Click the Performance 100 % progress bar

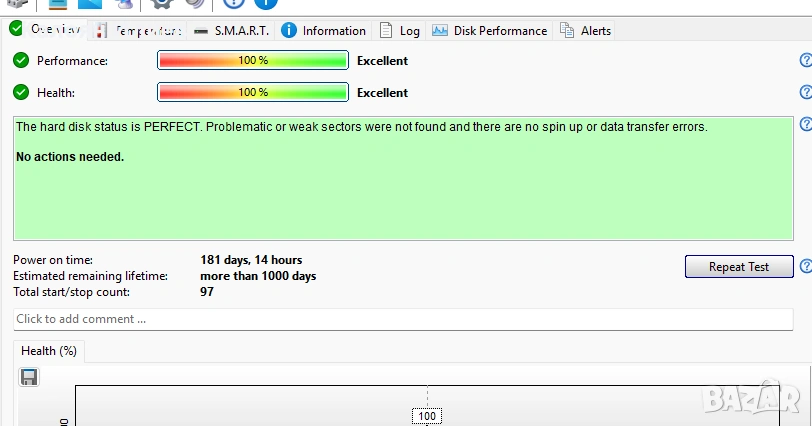pos(253,61)
